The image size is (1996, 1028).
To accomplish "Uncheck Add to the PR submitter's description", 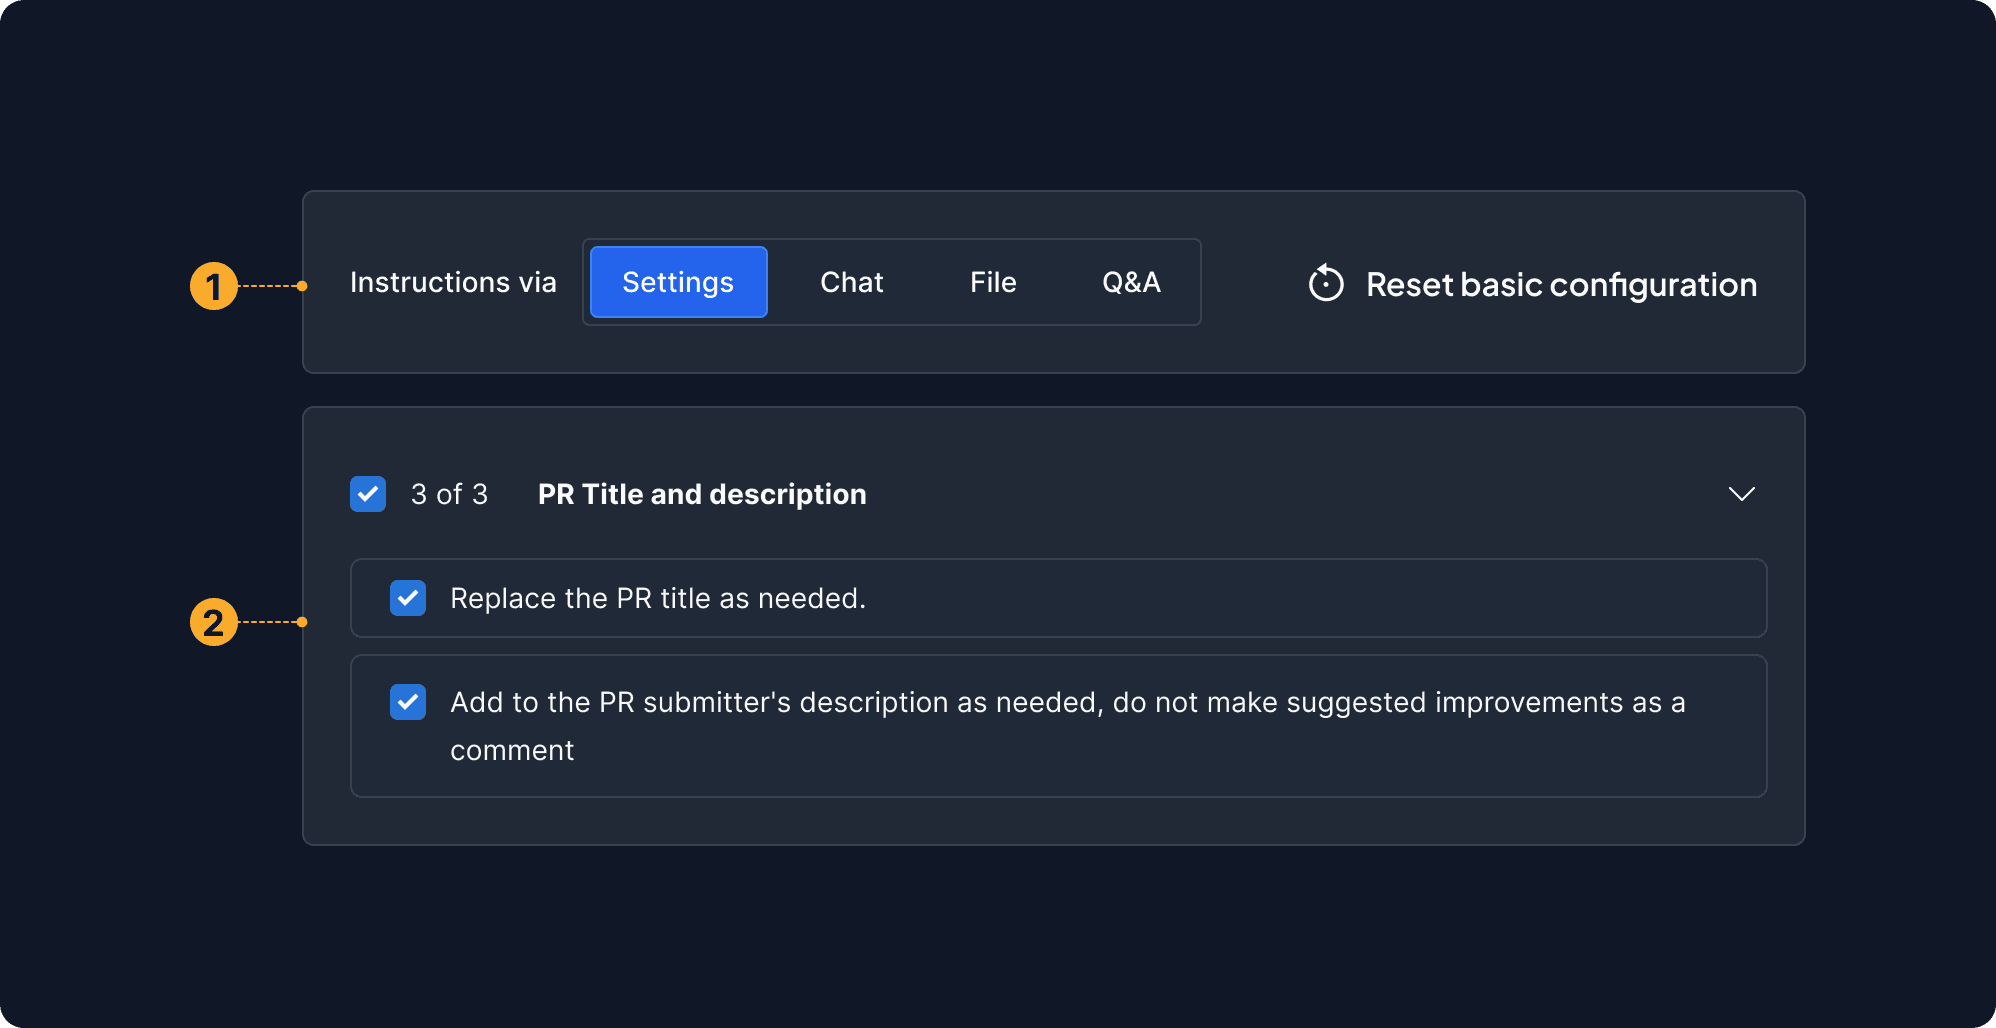I will (408, 702).
